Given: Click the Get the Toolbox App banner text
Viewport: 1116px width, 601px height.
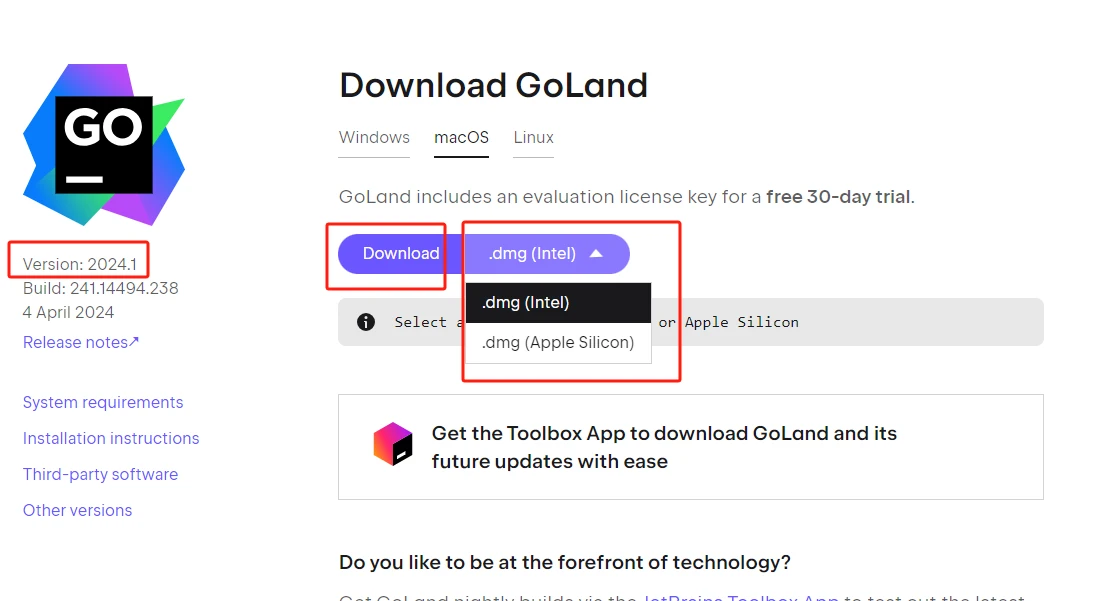Looking at the screenshot, I should [x=664, y=447].
